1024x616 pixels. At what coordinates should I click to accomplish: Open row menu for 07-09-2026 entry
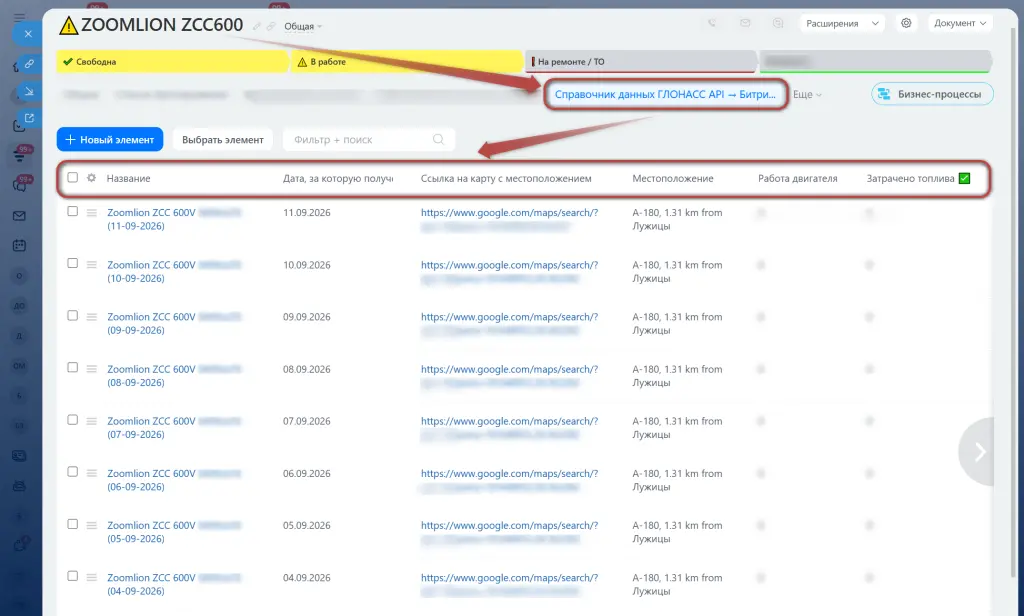pyautogui.click(x=91, y=421)
